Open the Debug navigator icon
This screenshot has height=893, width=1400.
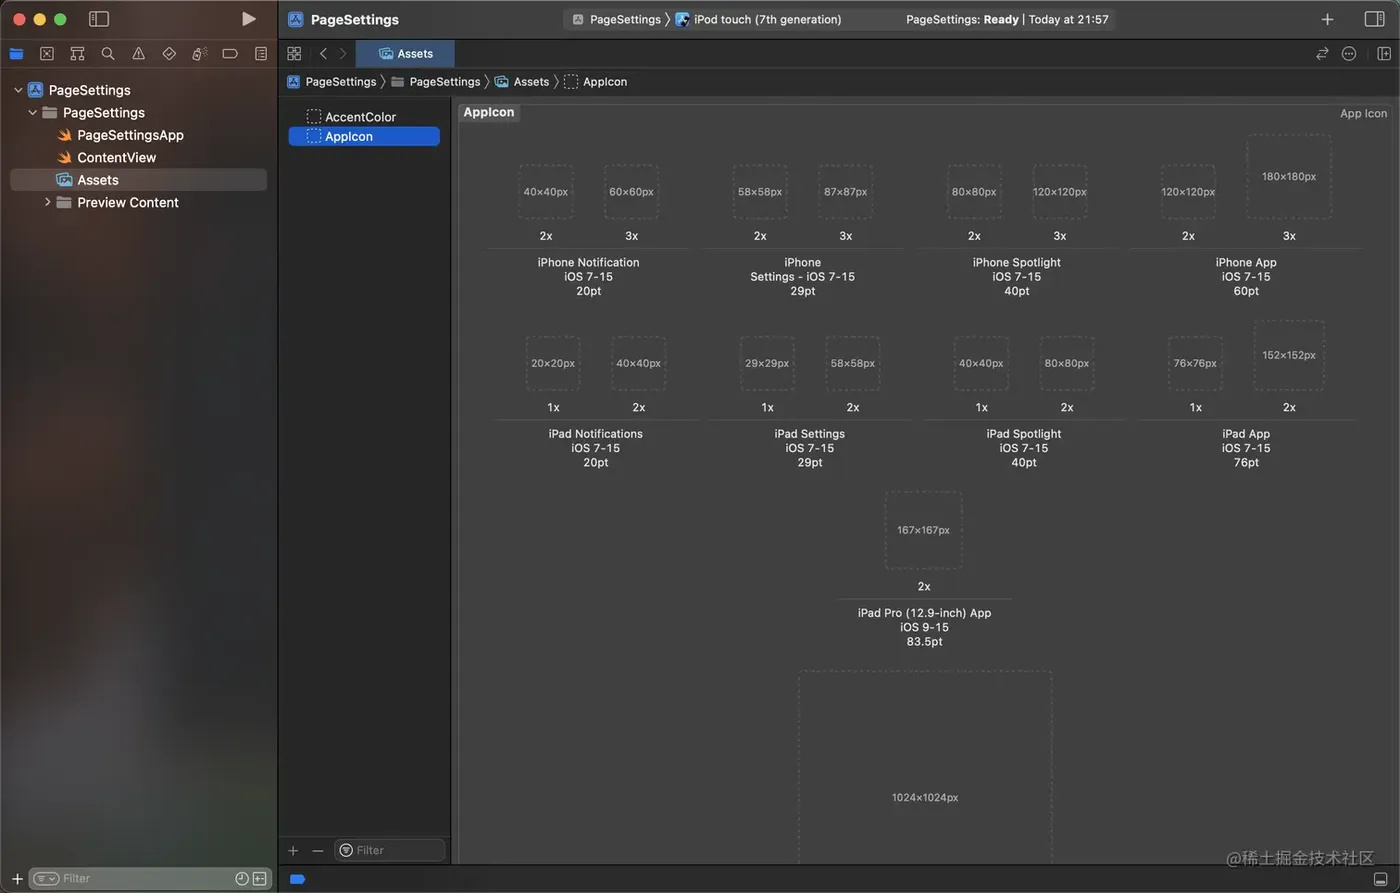point(200,54)
